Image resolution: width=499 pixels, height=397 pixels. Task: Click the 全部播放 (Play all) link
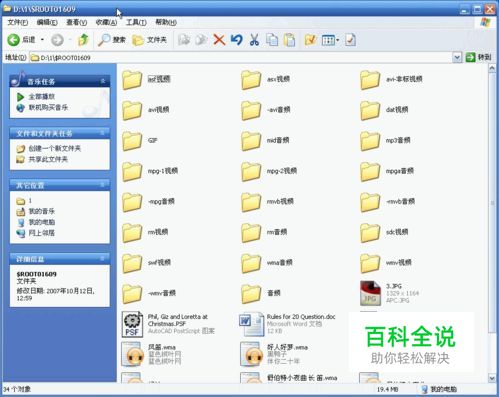click(x=41, y=97)
